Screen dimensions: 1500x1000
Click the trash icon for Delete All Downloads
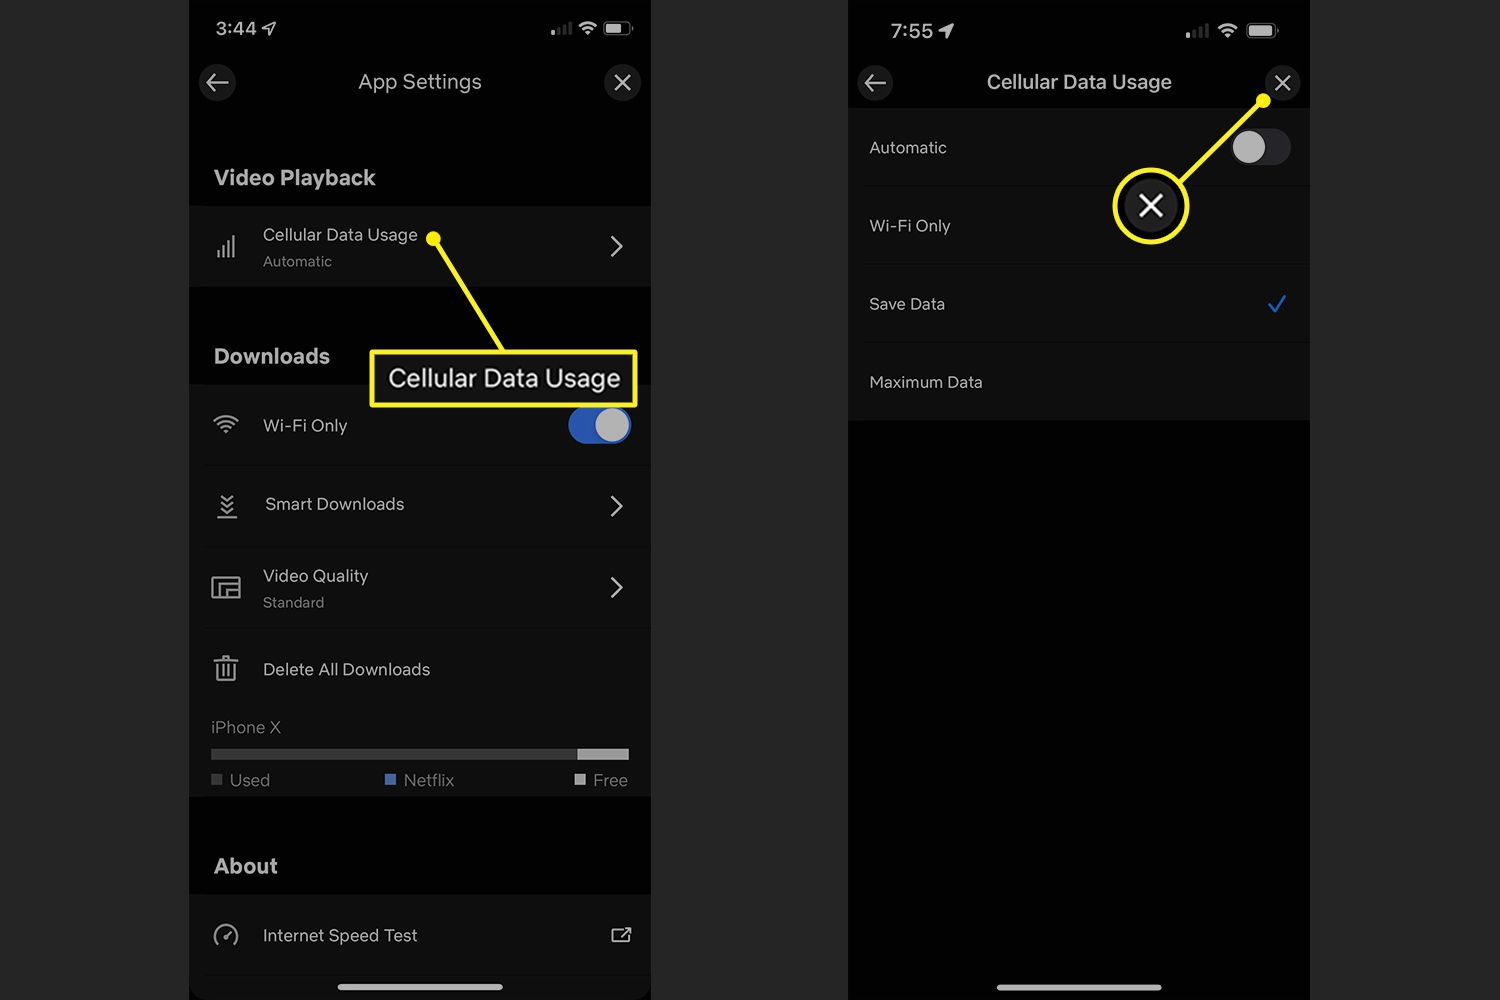pos(226,668)
